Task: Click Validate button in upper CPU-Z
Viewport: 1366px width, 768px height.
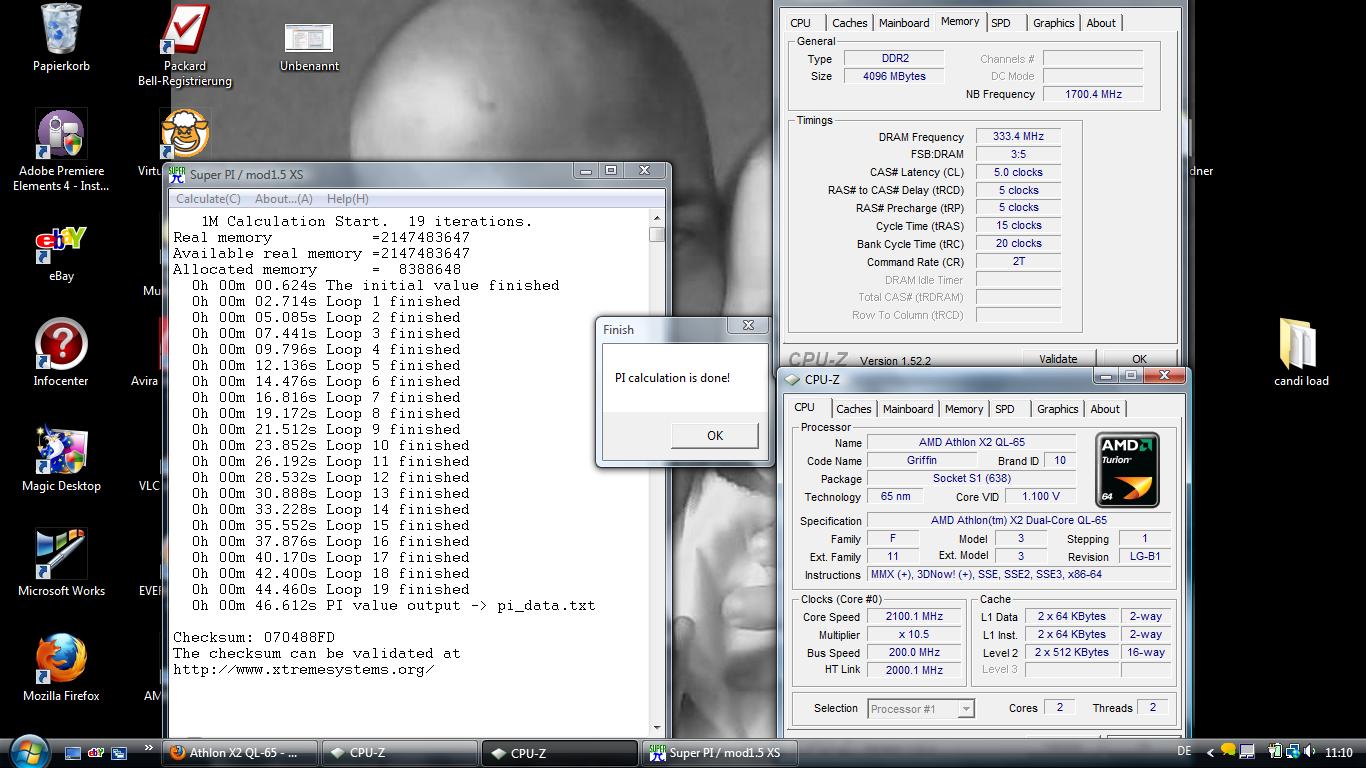Action: [x=1058, y=359]
